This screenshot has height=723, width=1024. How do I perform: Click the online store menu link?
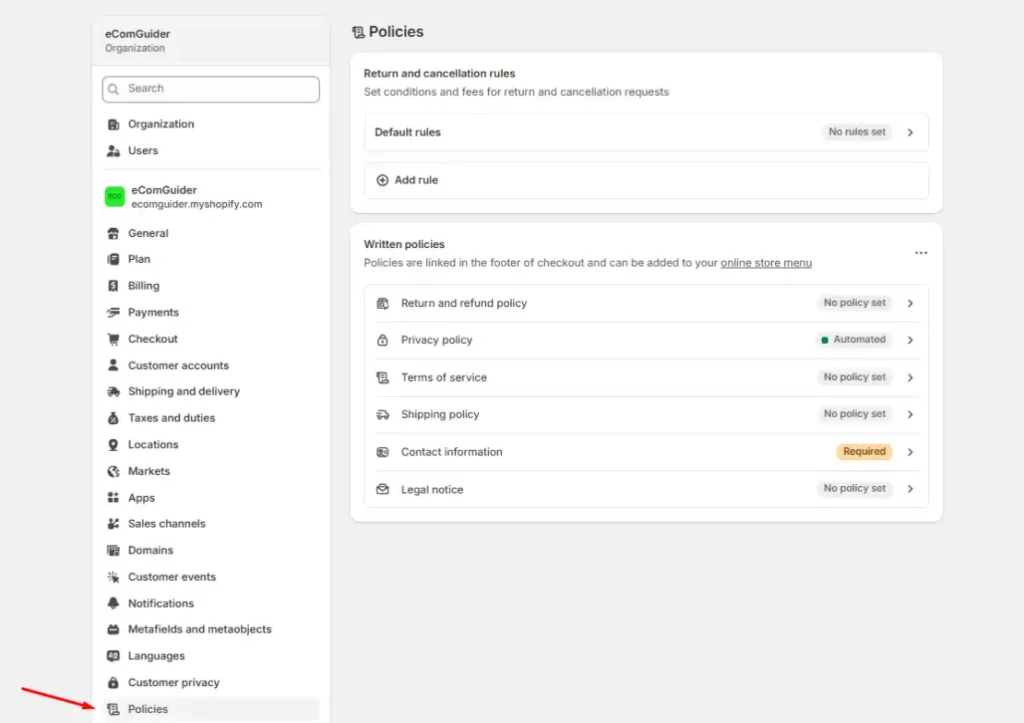click(766, 263)
